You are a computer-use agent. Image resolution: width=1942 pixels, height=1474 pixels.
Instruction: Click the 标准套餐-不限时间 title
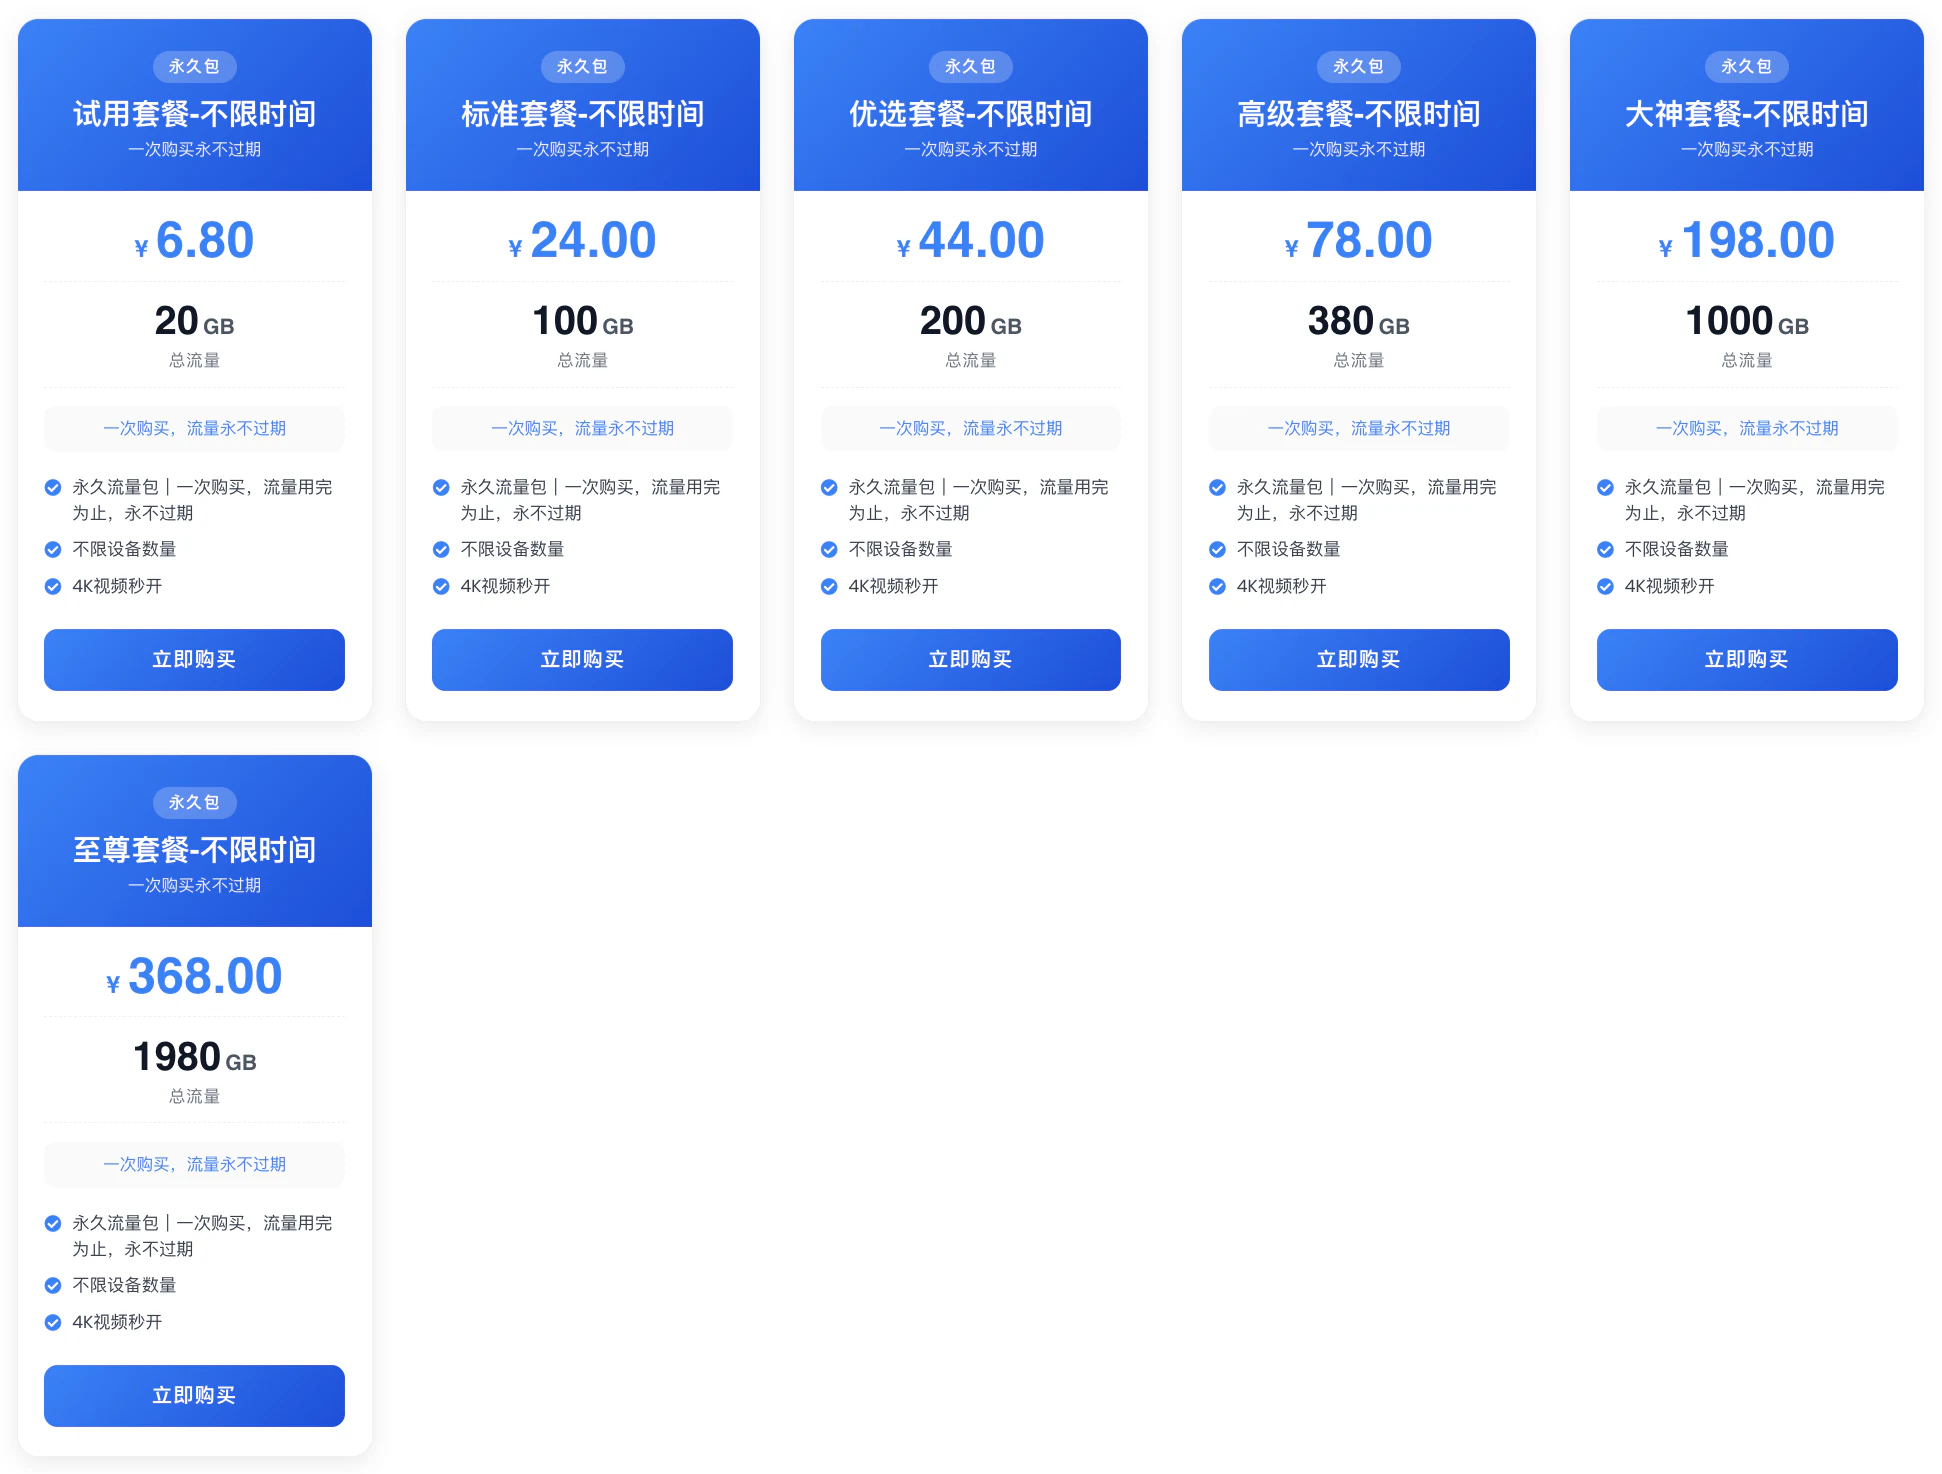pos(582,114)
